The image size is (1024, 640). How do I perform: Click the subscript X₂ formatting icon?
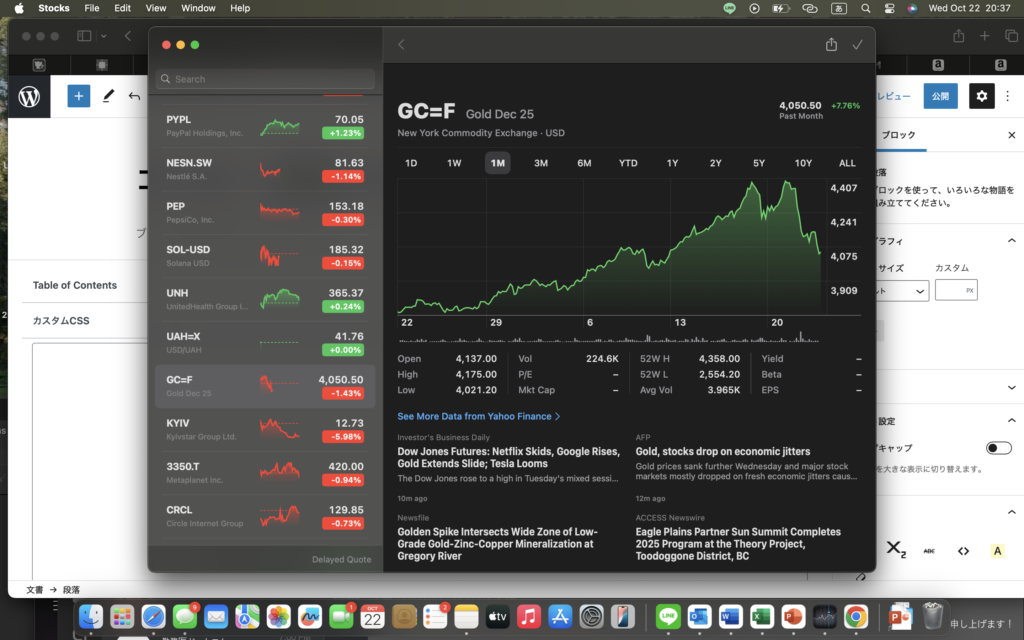tap(896, 551)
